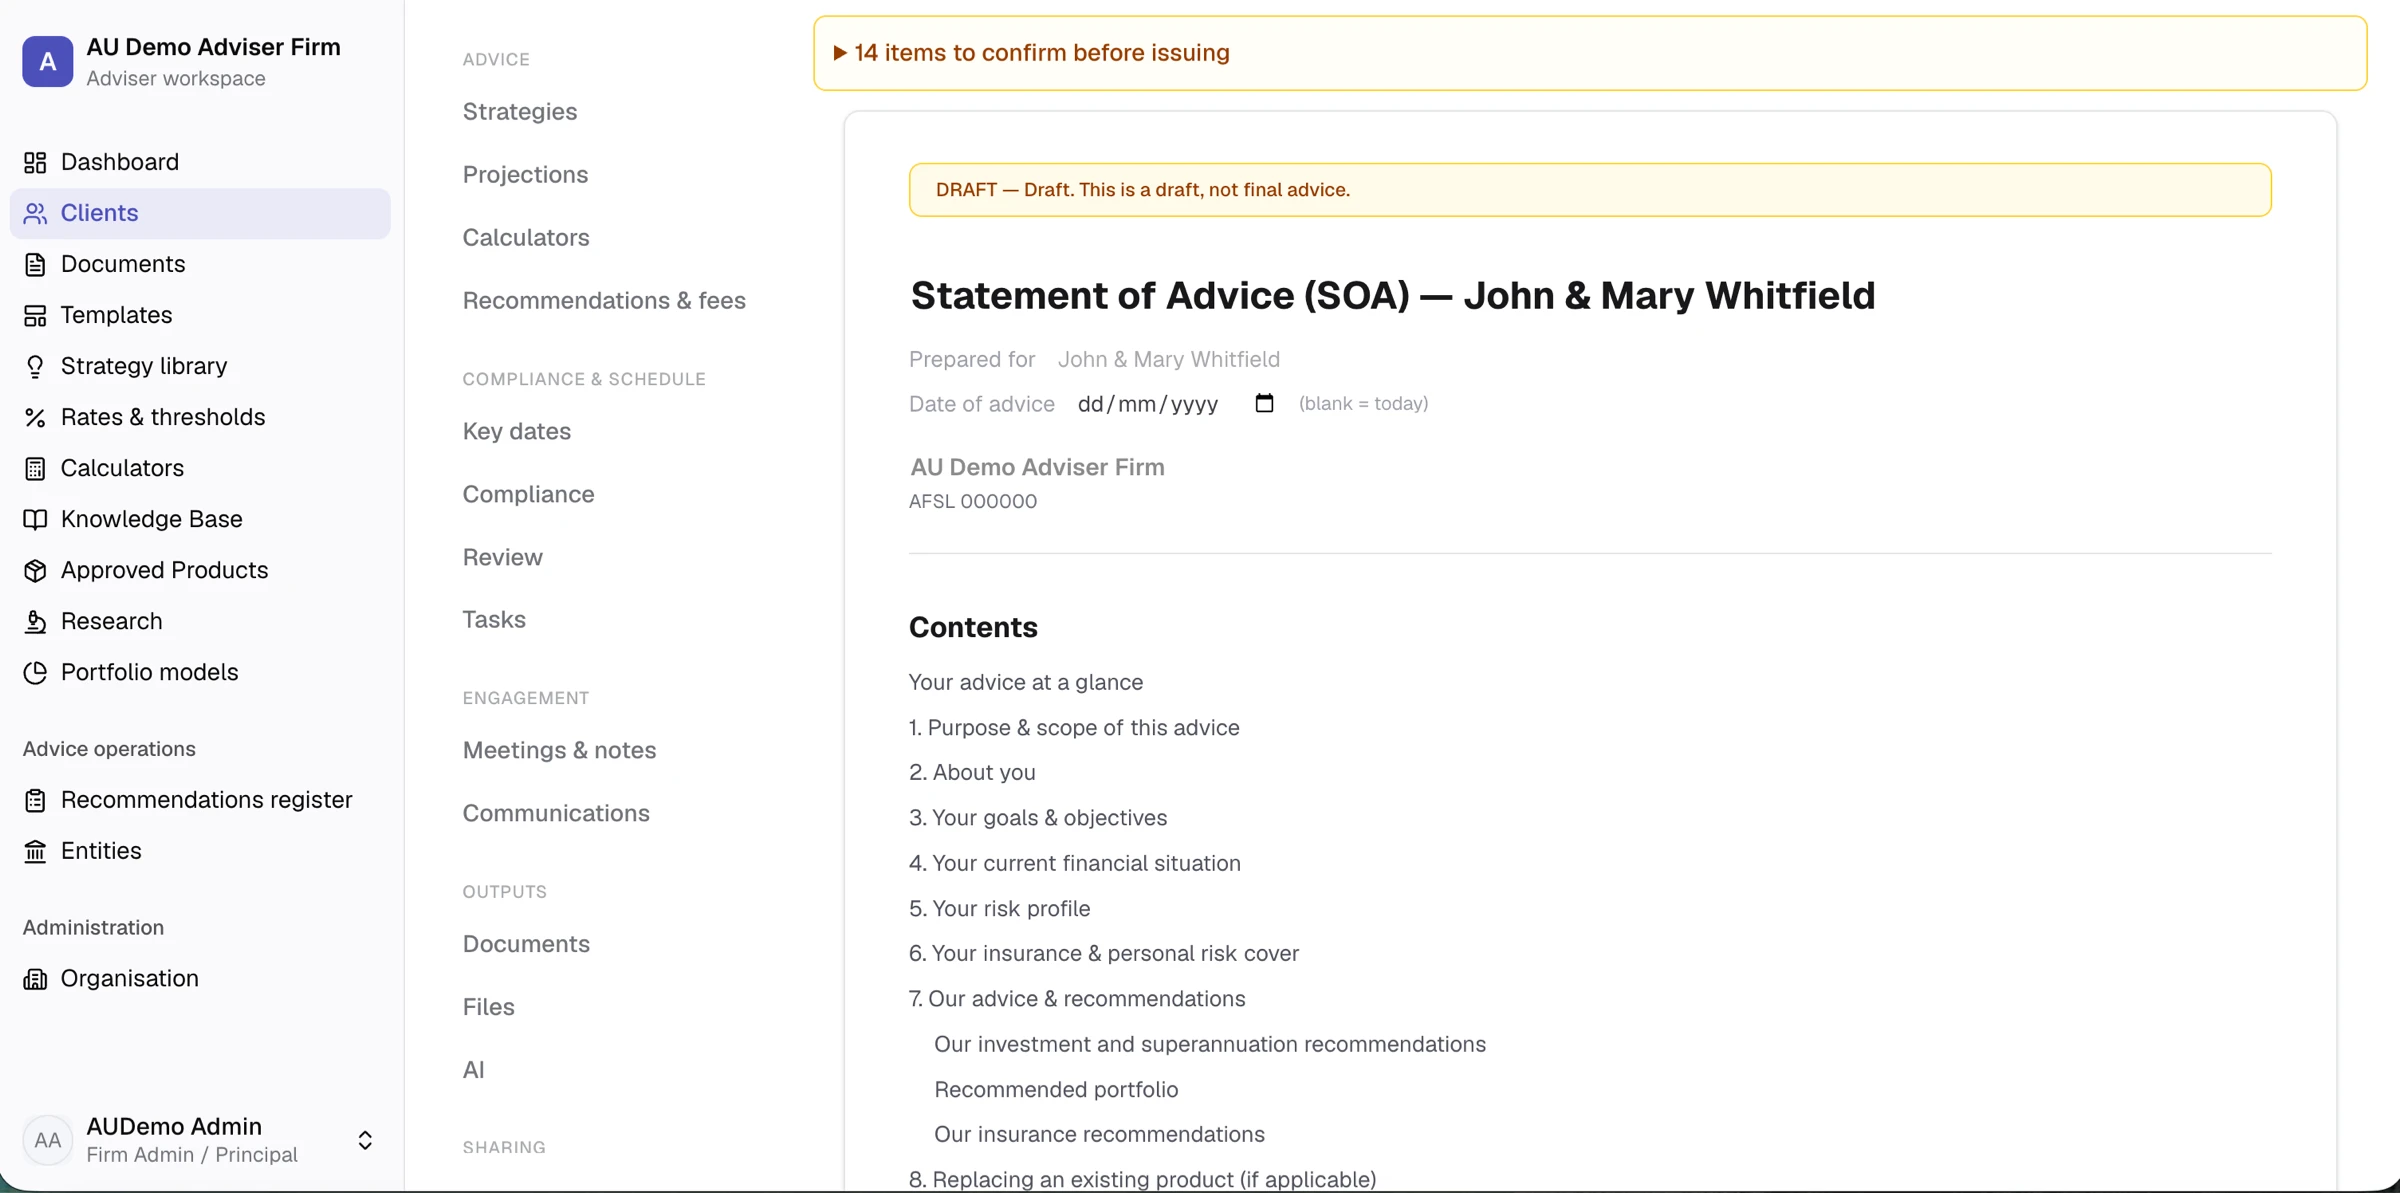Click the Statement of Advice title
Image resolution: width=2400 pixels, height=1193 pixels.
point(1392,296)
